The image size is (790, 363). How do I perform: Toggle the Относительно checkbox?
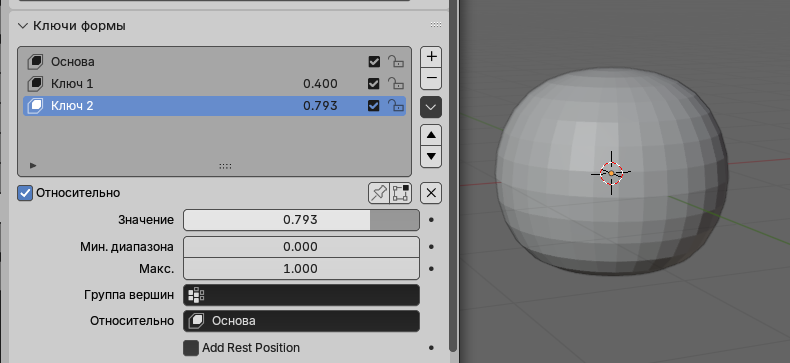[x=25, y=193]
